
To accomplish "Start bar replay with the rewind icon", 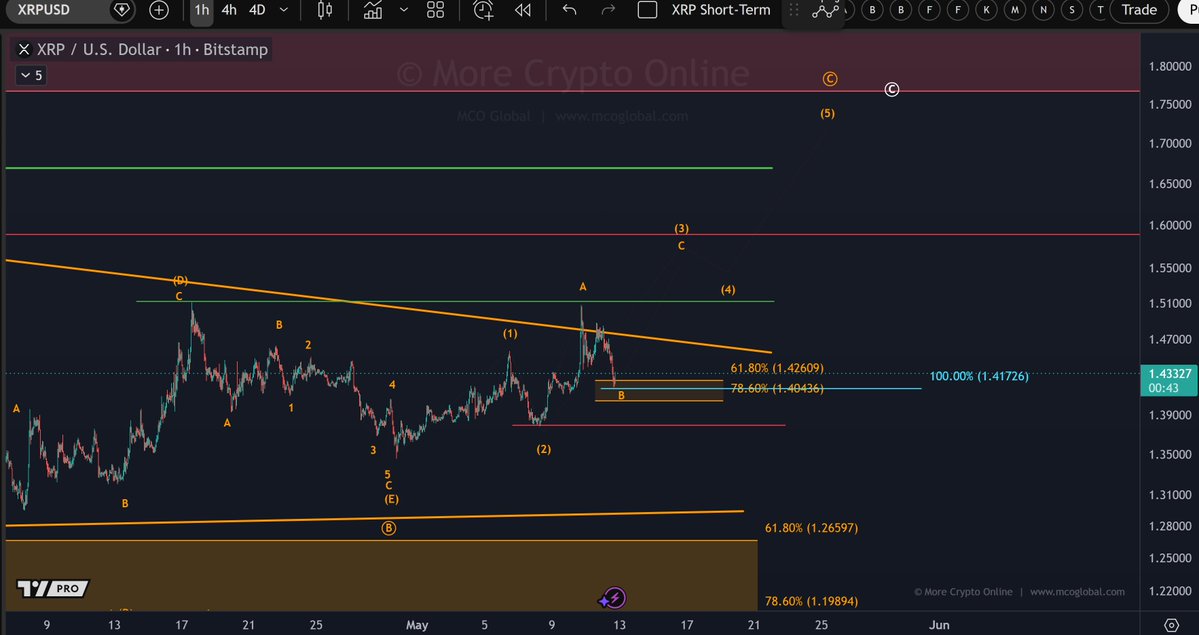I will point(522,10).
